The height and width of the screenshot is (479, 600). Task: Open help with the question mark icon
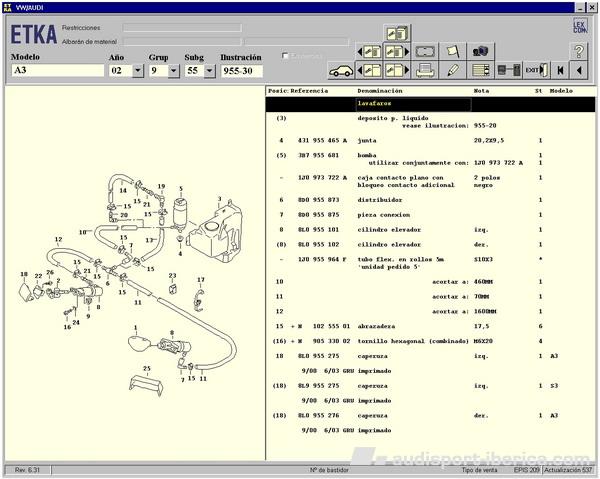coord(579,51)
